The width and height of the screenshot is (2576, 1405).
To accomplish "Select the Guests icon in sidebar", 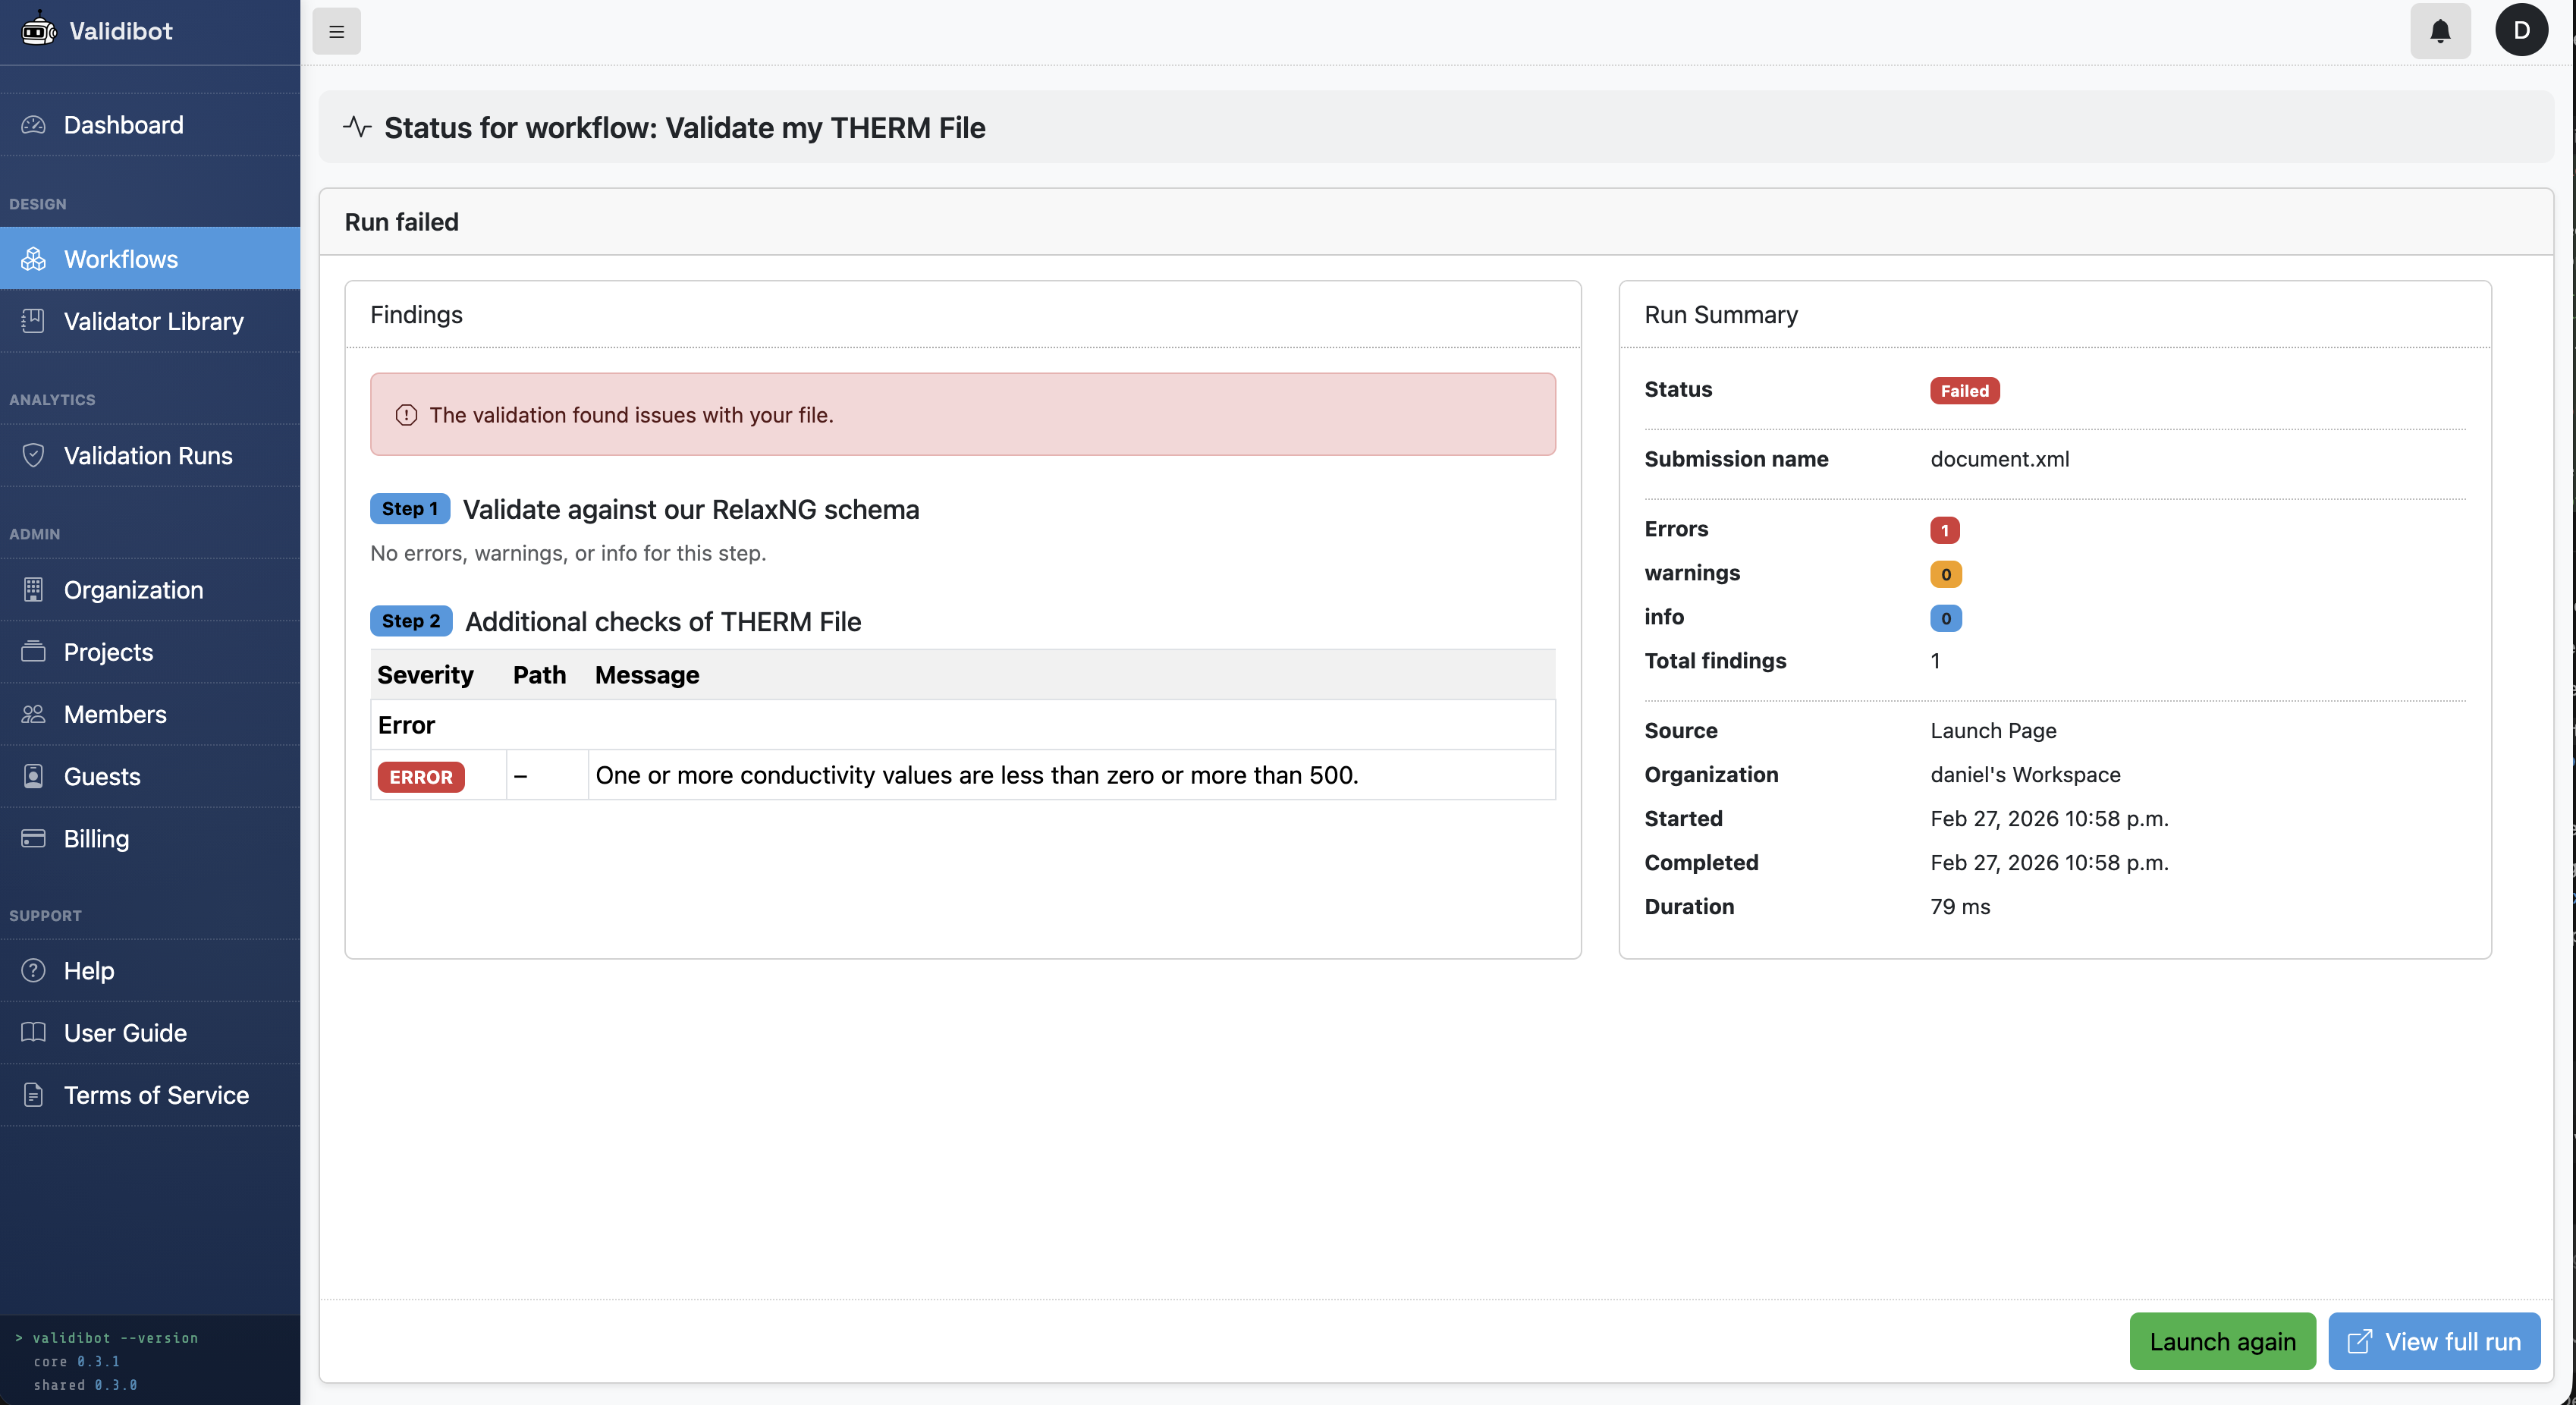I will click(34, 776).
